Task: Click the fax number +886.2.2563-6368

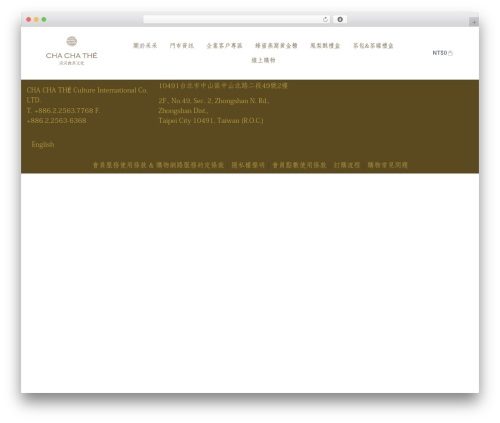Action: tap(56, 121)
